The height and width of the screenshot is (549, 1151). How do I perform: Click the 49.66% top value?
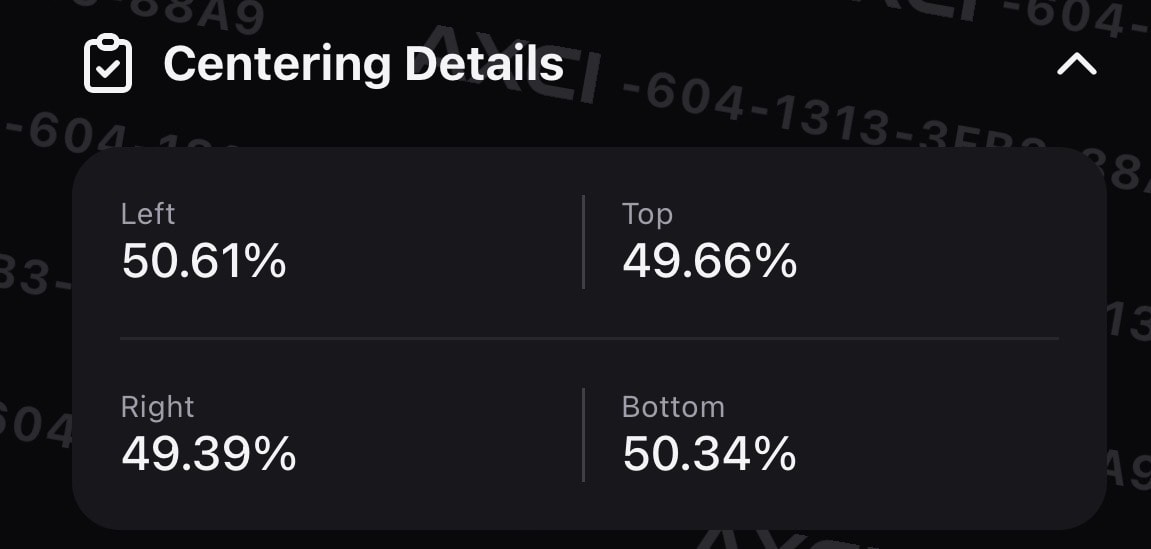pyautogui.click(x=709, y=261)
